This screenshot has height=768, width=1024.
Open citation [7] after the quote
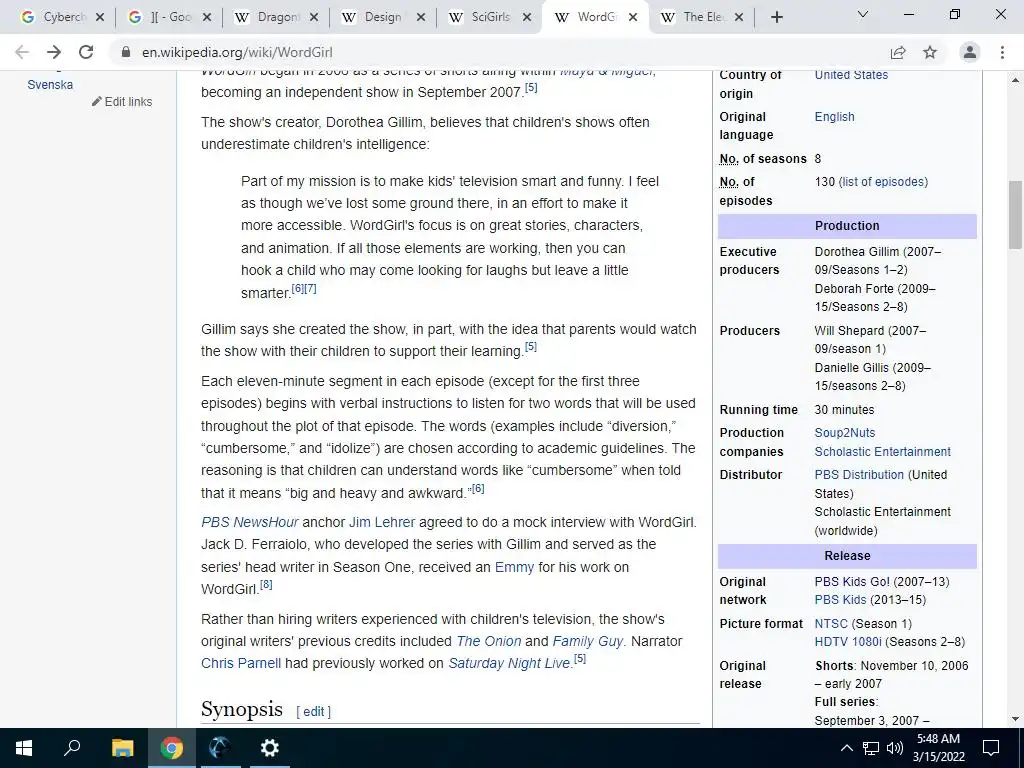(310, 288)
